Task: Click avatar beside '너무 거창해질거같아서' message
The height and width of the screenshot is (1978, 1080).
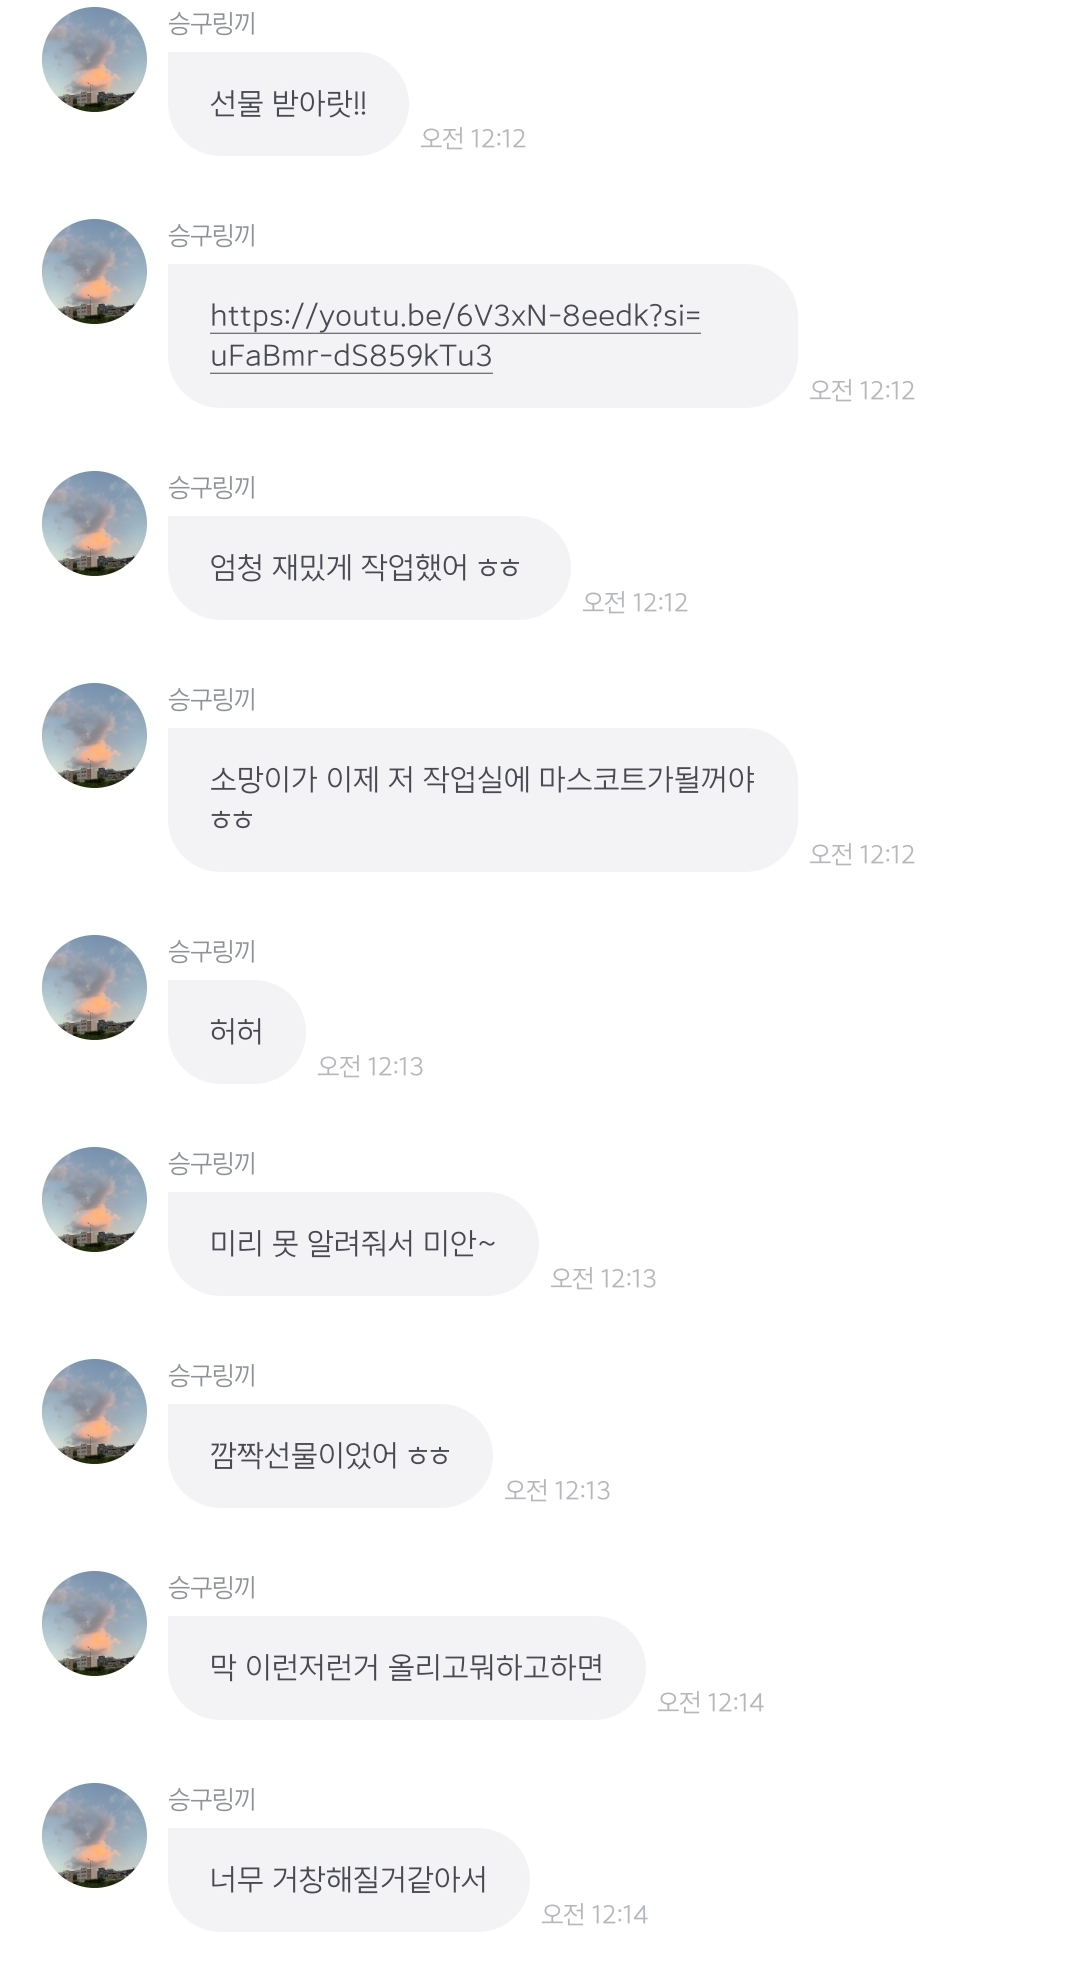Action: 94,1836
